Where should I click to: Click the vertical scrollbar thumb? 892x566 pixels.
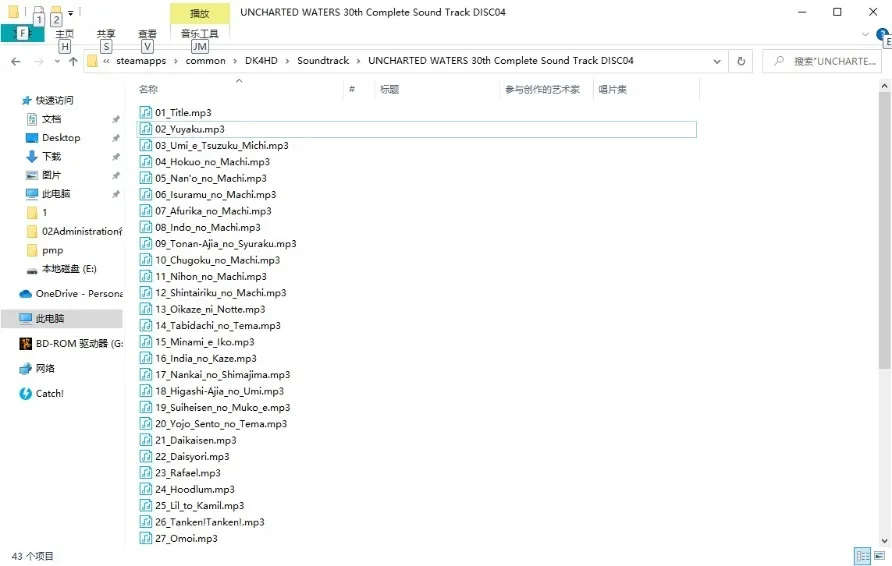pos(884,230)
